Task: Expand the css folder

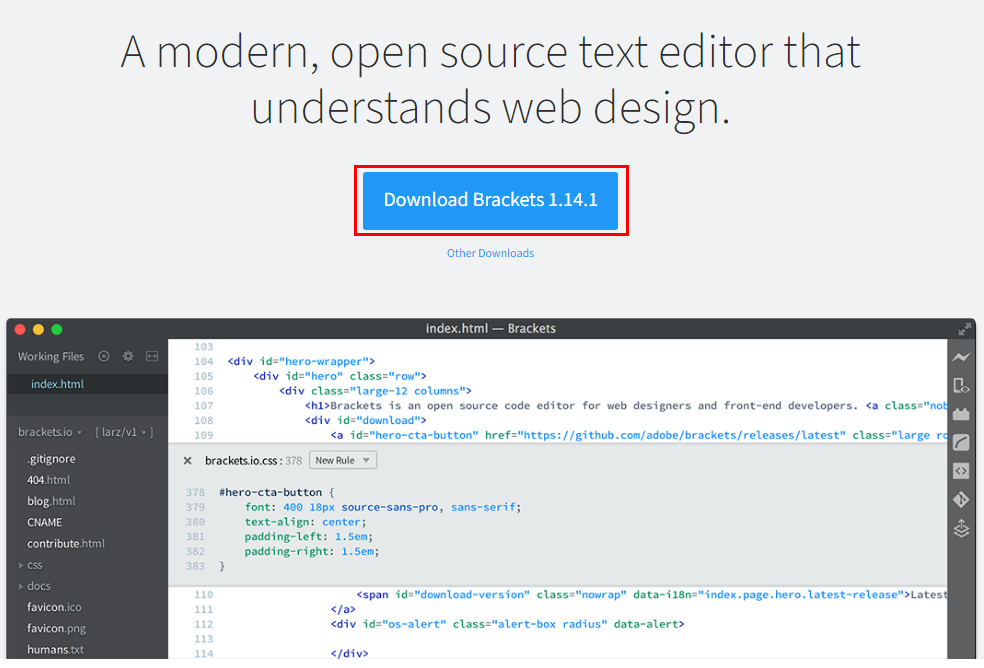Action: point(31,565)
